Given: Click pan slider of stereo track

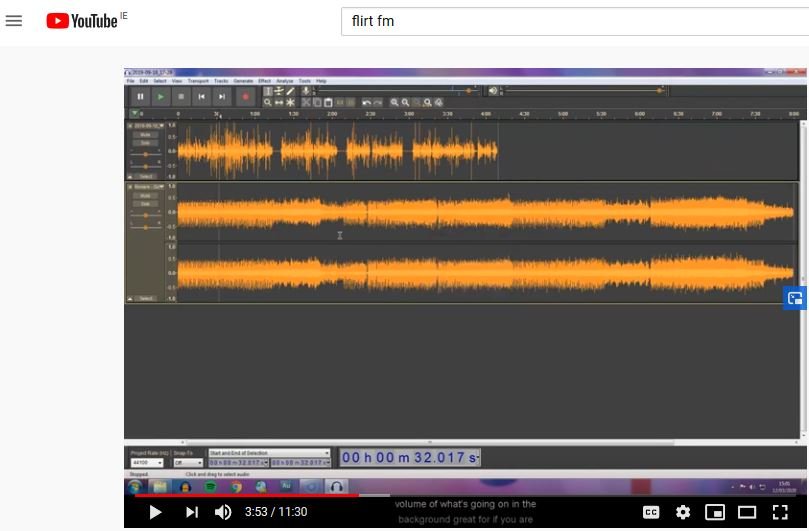Looking at the screenshot, I should coord(145,227).
